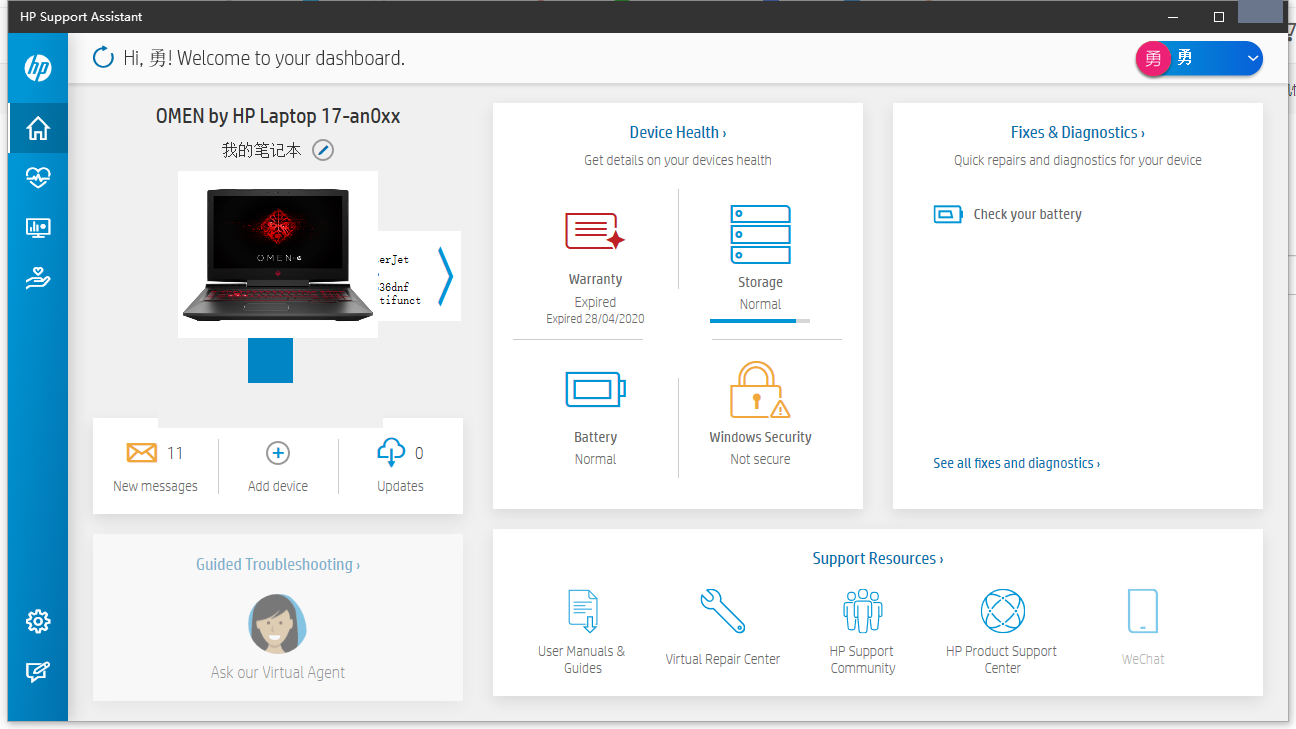Expand the account dropdown in the header
Image resolution: width=1296 pixels, height=729 pixels.
click(1251, 58)
